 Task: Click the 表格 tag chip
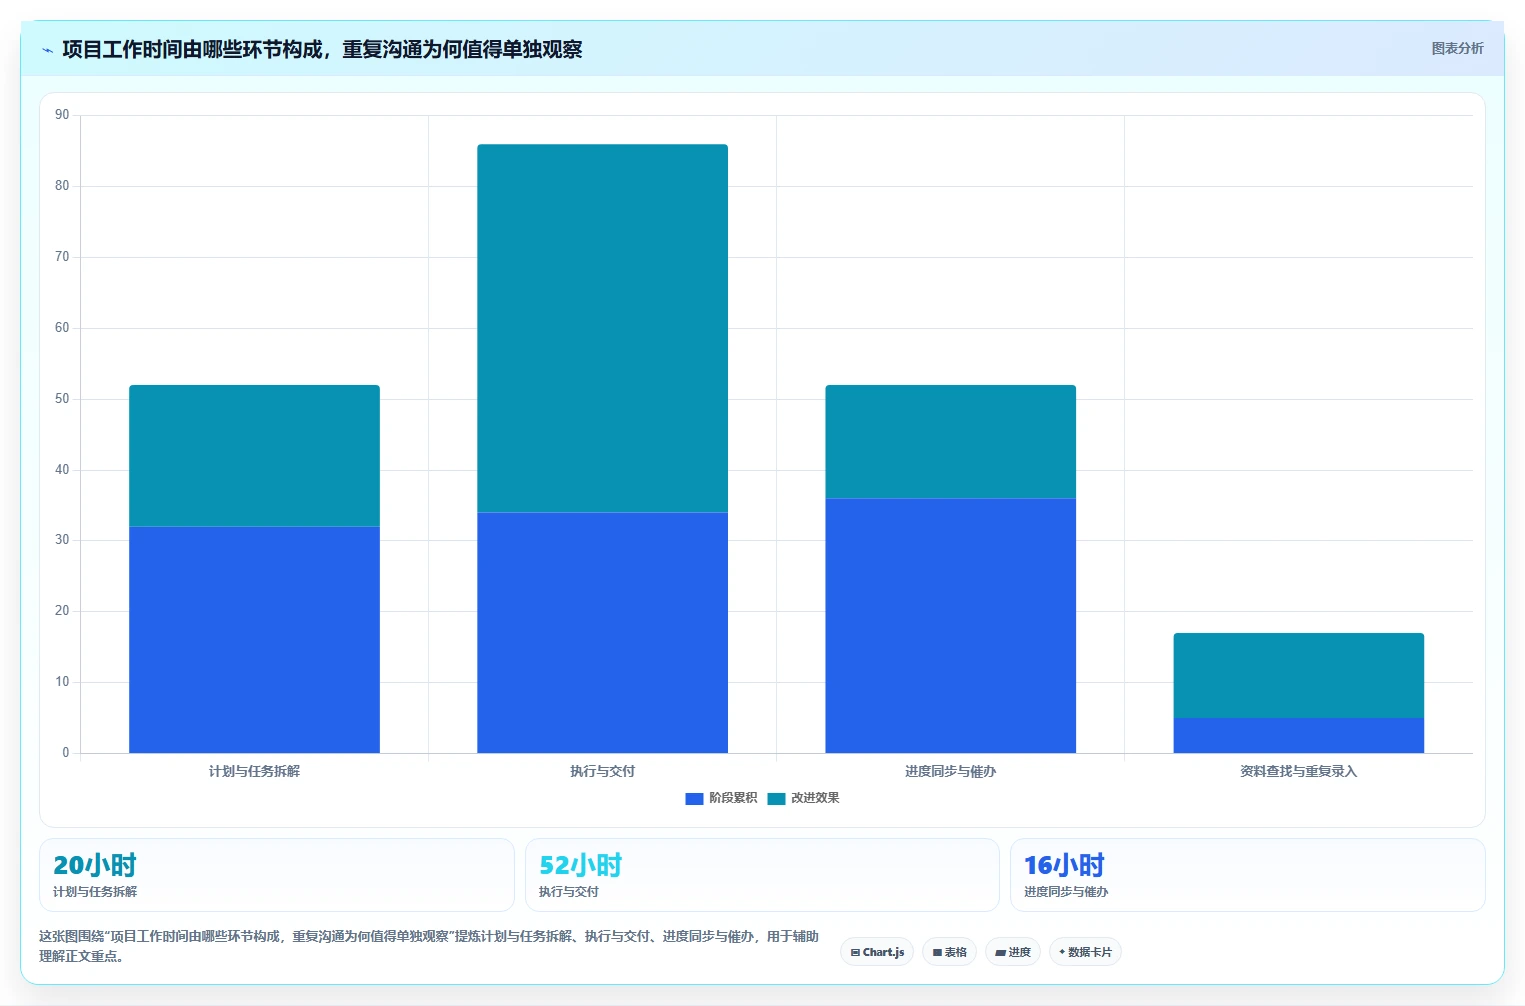pos(950,952)
